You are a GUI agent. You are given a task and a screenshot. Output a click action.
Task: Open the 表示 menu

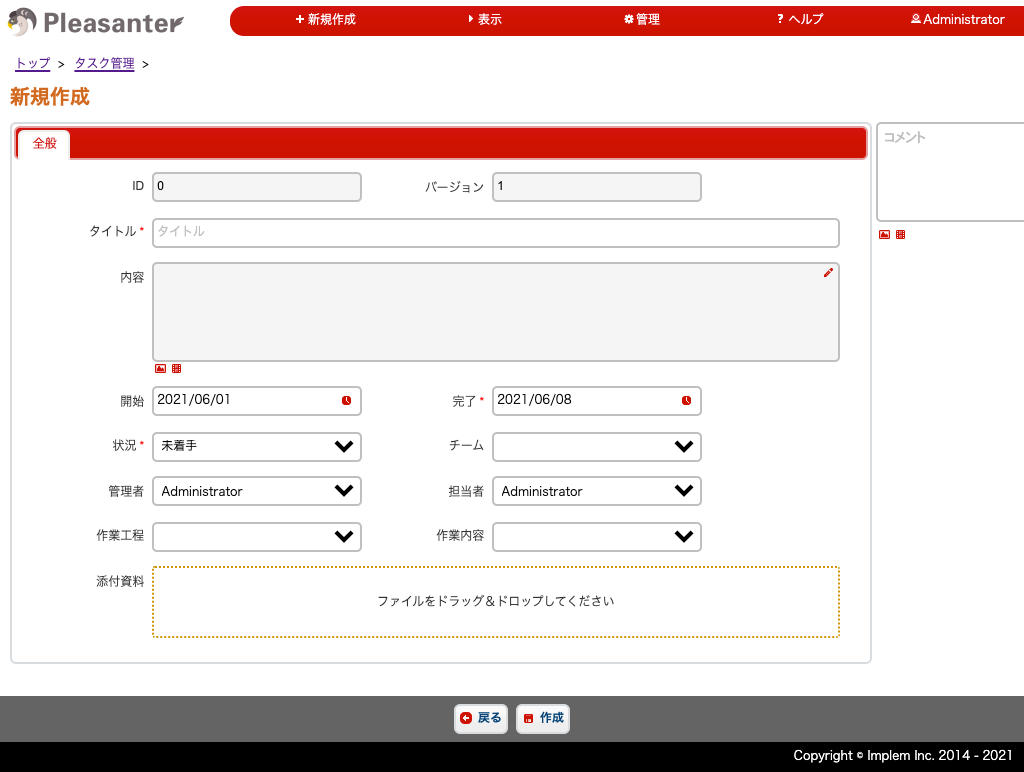[x=485, y=20]
